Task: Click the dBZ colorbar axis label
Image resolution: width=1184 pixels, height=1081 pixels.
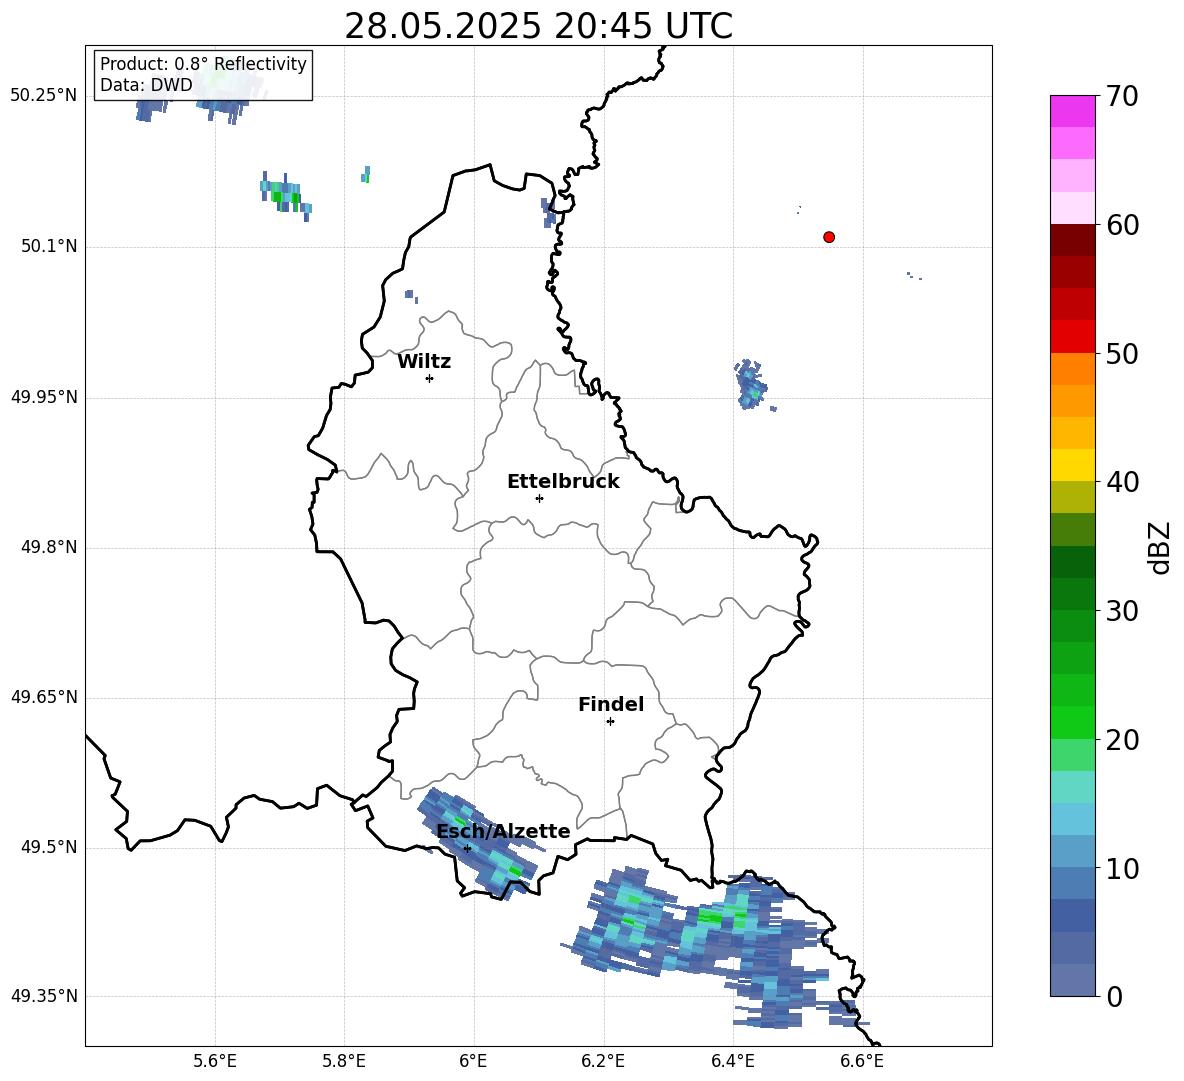Action: pyautogui.click(x=1159, y=547)
